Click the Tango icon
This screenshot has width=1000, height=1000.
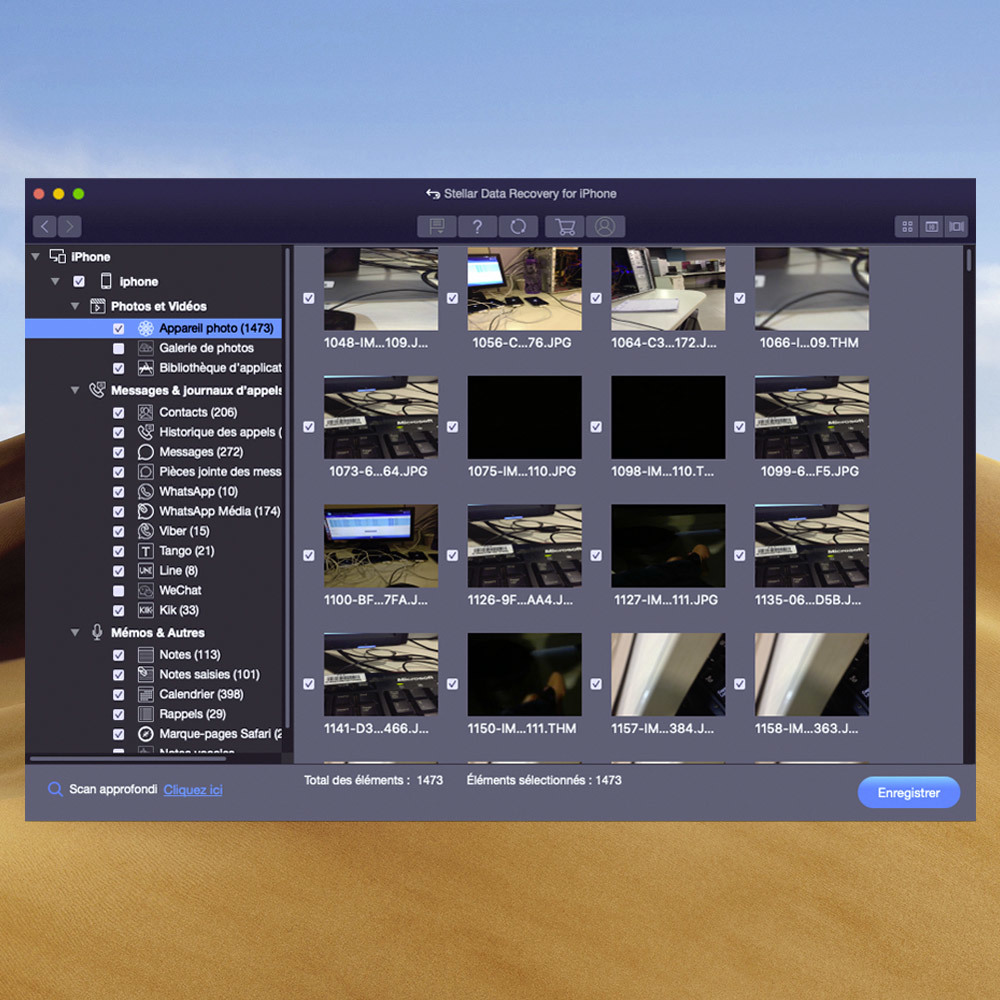pos(145,551)
